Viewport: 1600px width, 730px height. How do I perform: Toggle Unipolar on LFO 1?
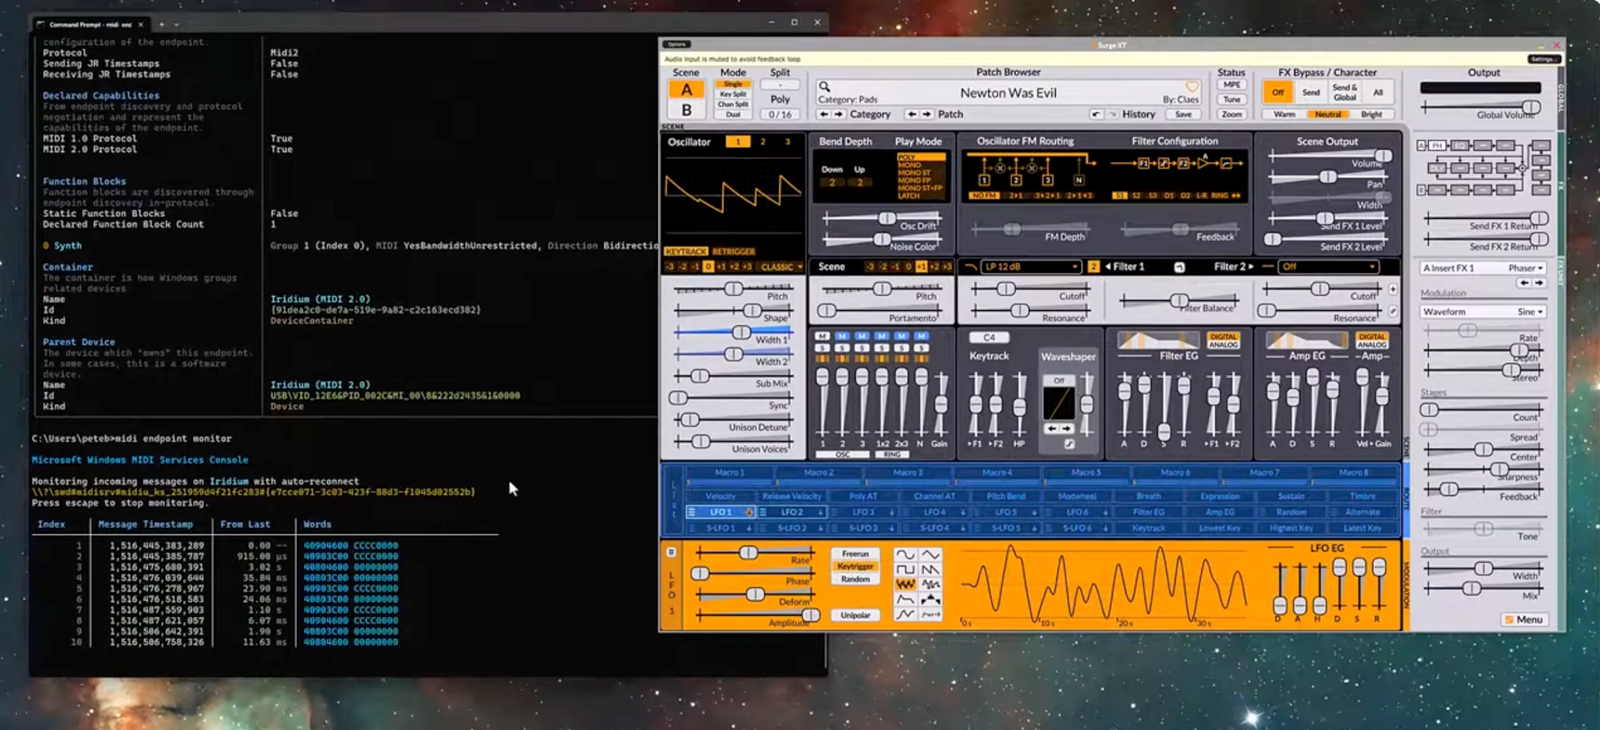855,615
